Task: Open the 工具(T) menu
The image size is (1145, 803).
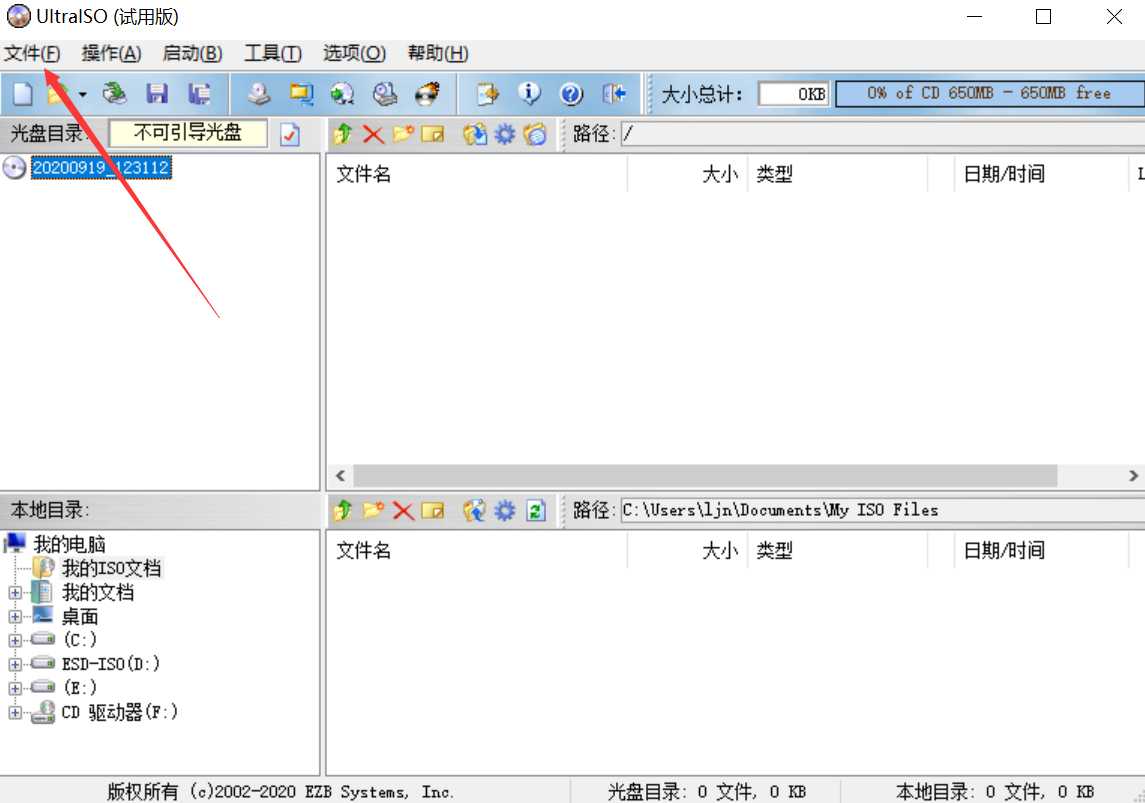Action: pos(272,53)
